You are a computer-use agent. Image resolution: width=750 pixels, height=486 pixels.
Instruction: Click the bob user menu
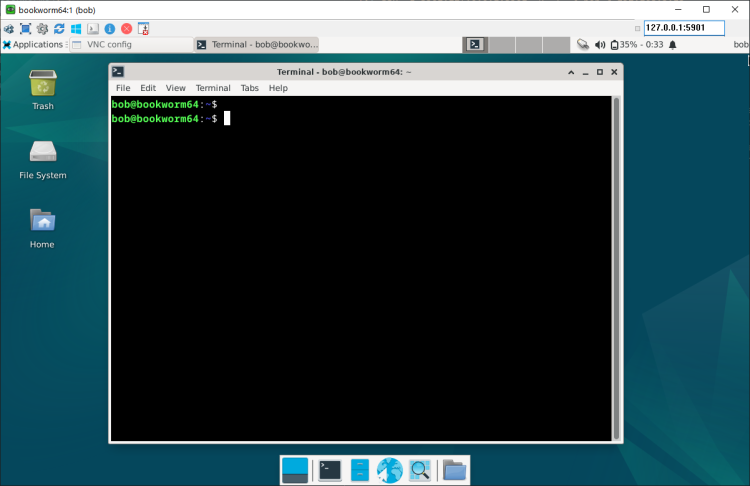(x=741, y=44)
